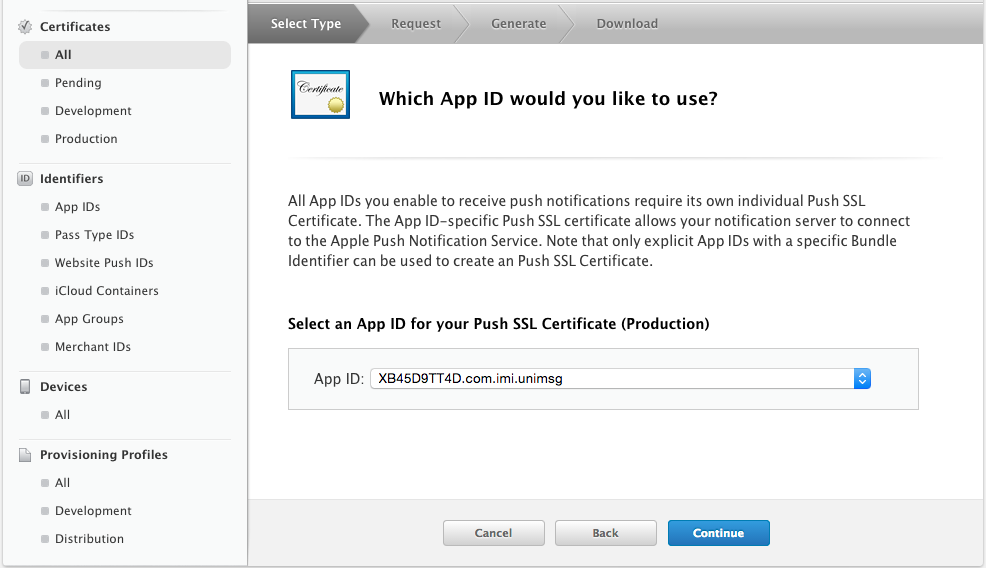Click the Continue button
Image resolution: width=986 pixels, height=568 pixels.
(x=719, y=533)
